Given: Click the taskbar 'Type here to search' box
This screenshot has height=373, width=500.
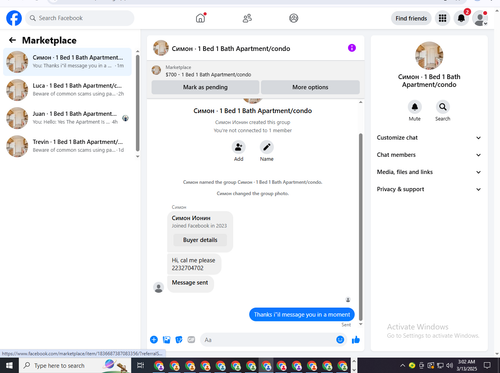Looking at the screenshot, I should 75,366.
